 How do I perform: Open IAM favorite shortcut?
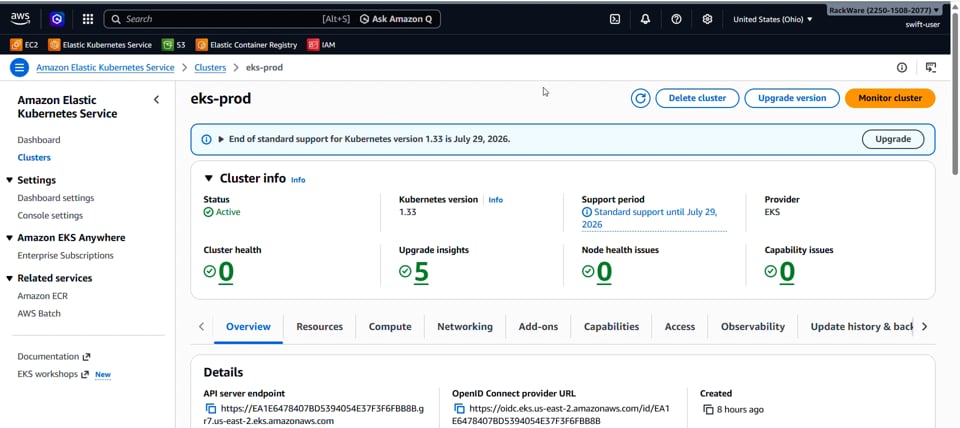pyautogui.click(x=321, y=45)
